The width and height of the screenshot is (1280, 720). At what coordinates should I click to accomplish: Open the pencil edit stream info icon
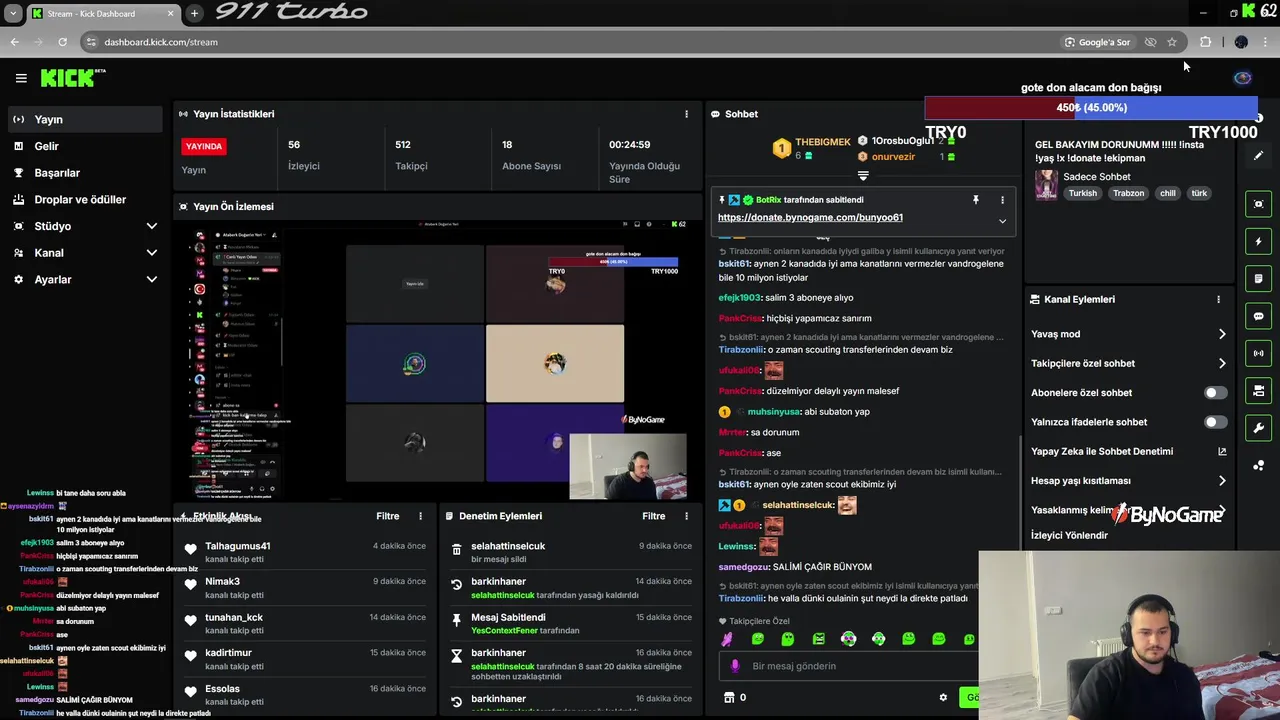[x=1258, y=156]
